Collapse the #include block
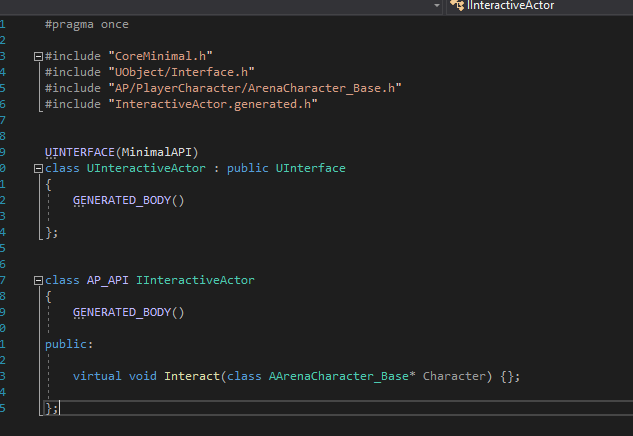This screenshot has height=436, width=633. point(38,57)
